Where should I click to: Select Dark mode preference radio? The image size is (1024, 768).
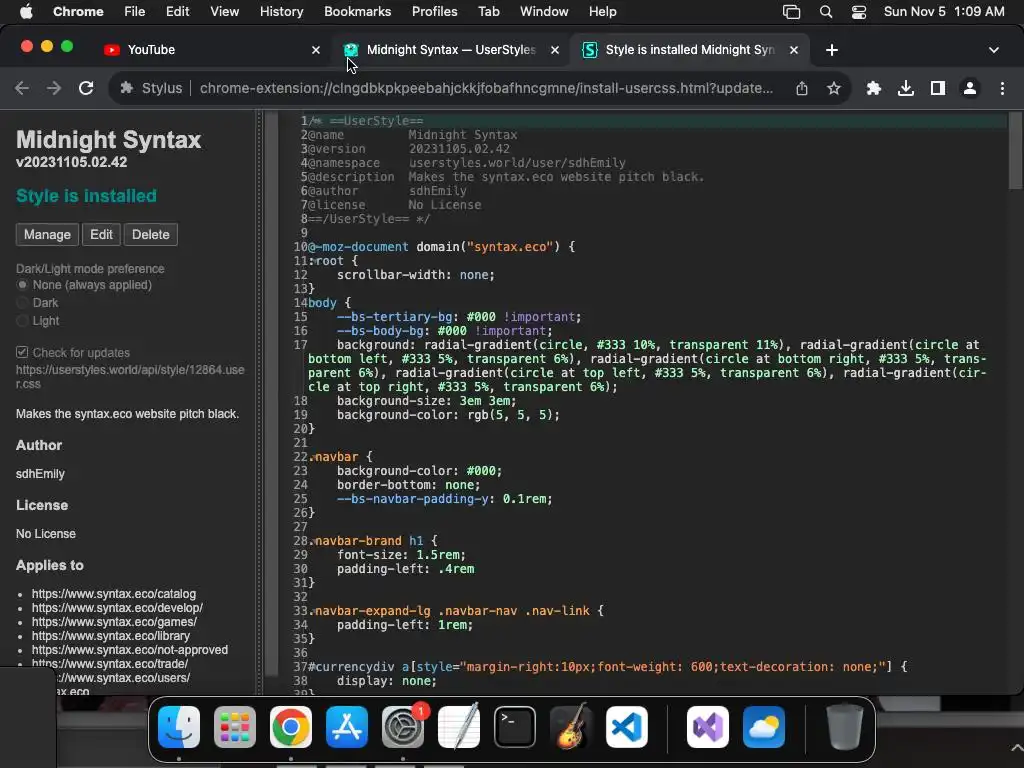(22, 302)
